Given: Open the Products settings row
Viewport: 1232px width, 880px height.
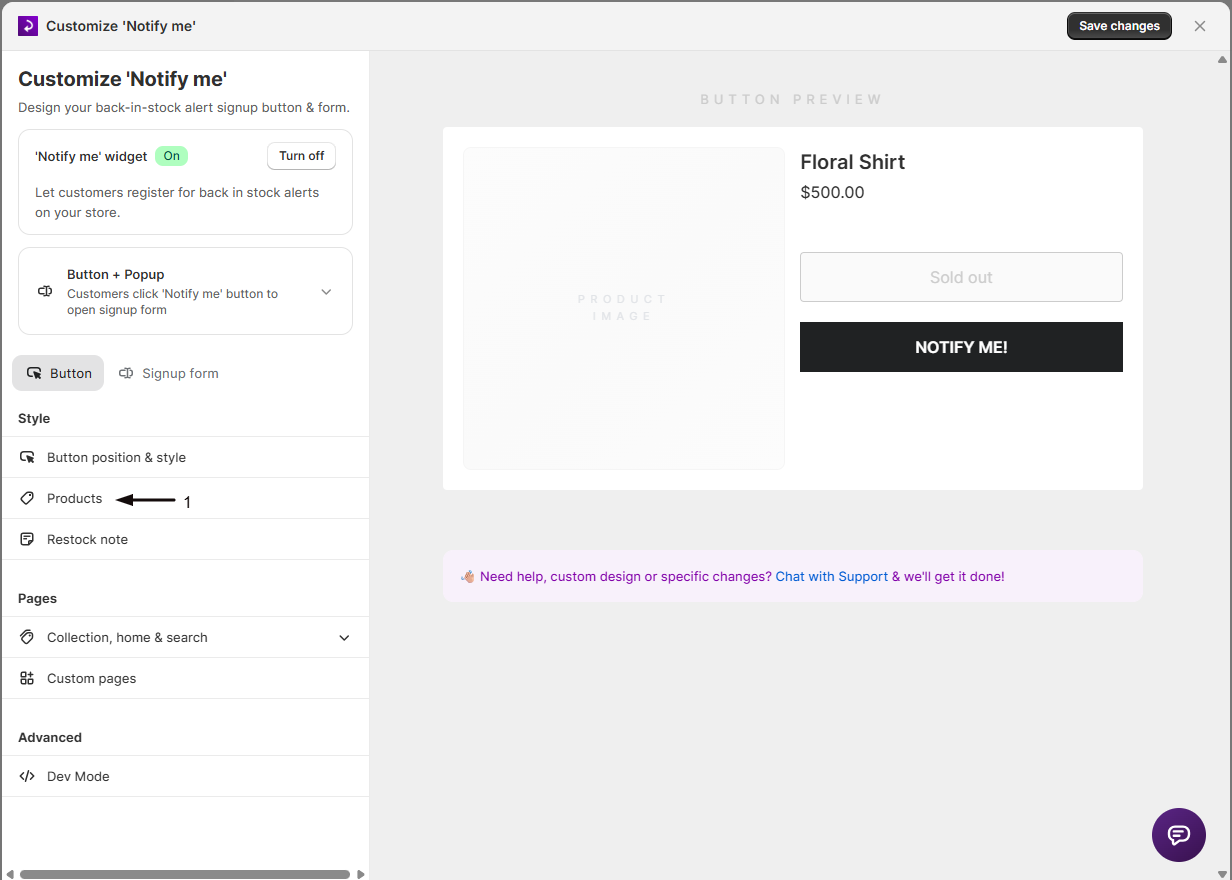Looking at the screenshot, I should click(x=185, y=498).
